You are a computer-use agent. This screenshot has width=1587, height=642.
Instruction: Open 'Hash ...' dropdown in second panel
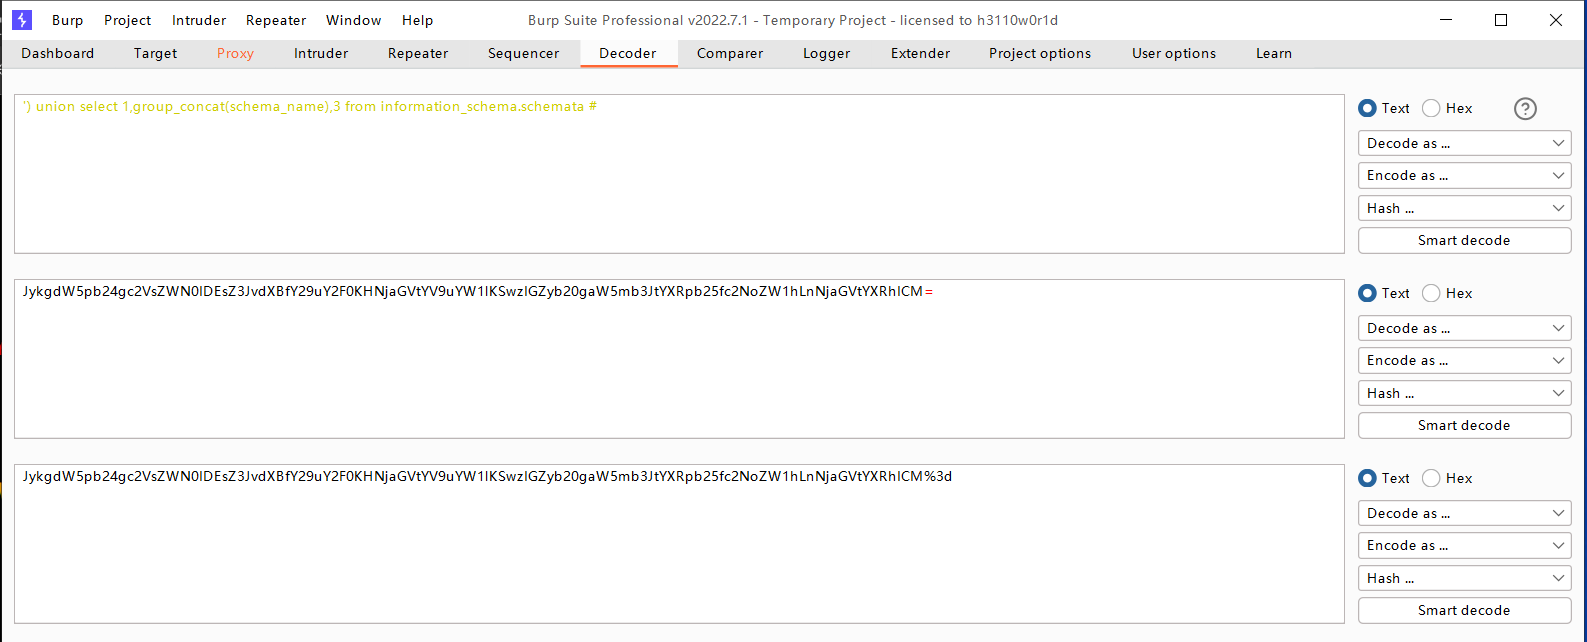1464,393
